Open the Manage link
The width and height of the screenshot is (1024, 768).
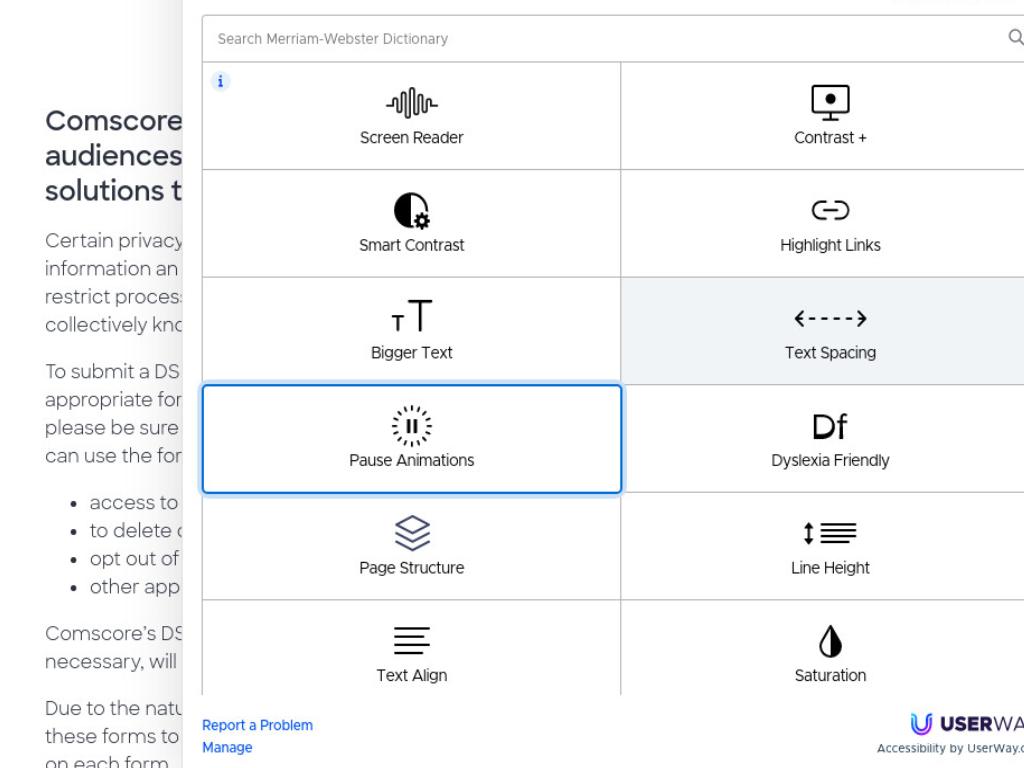[227, 747]
